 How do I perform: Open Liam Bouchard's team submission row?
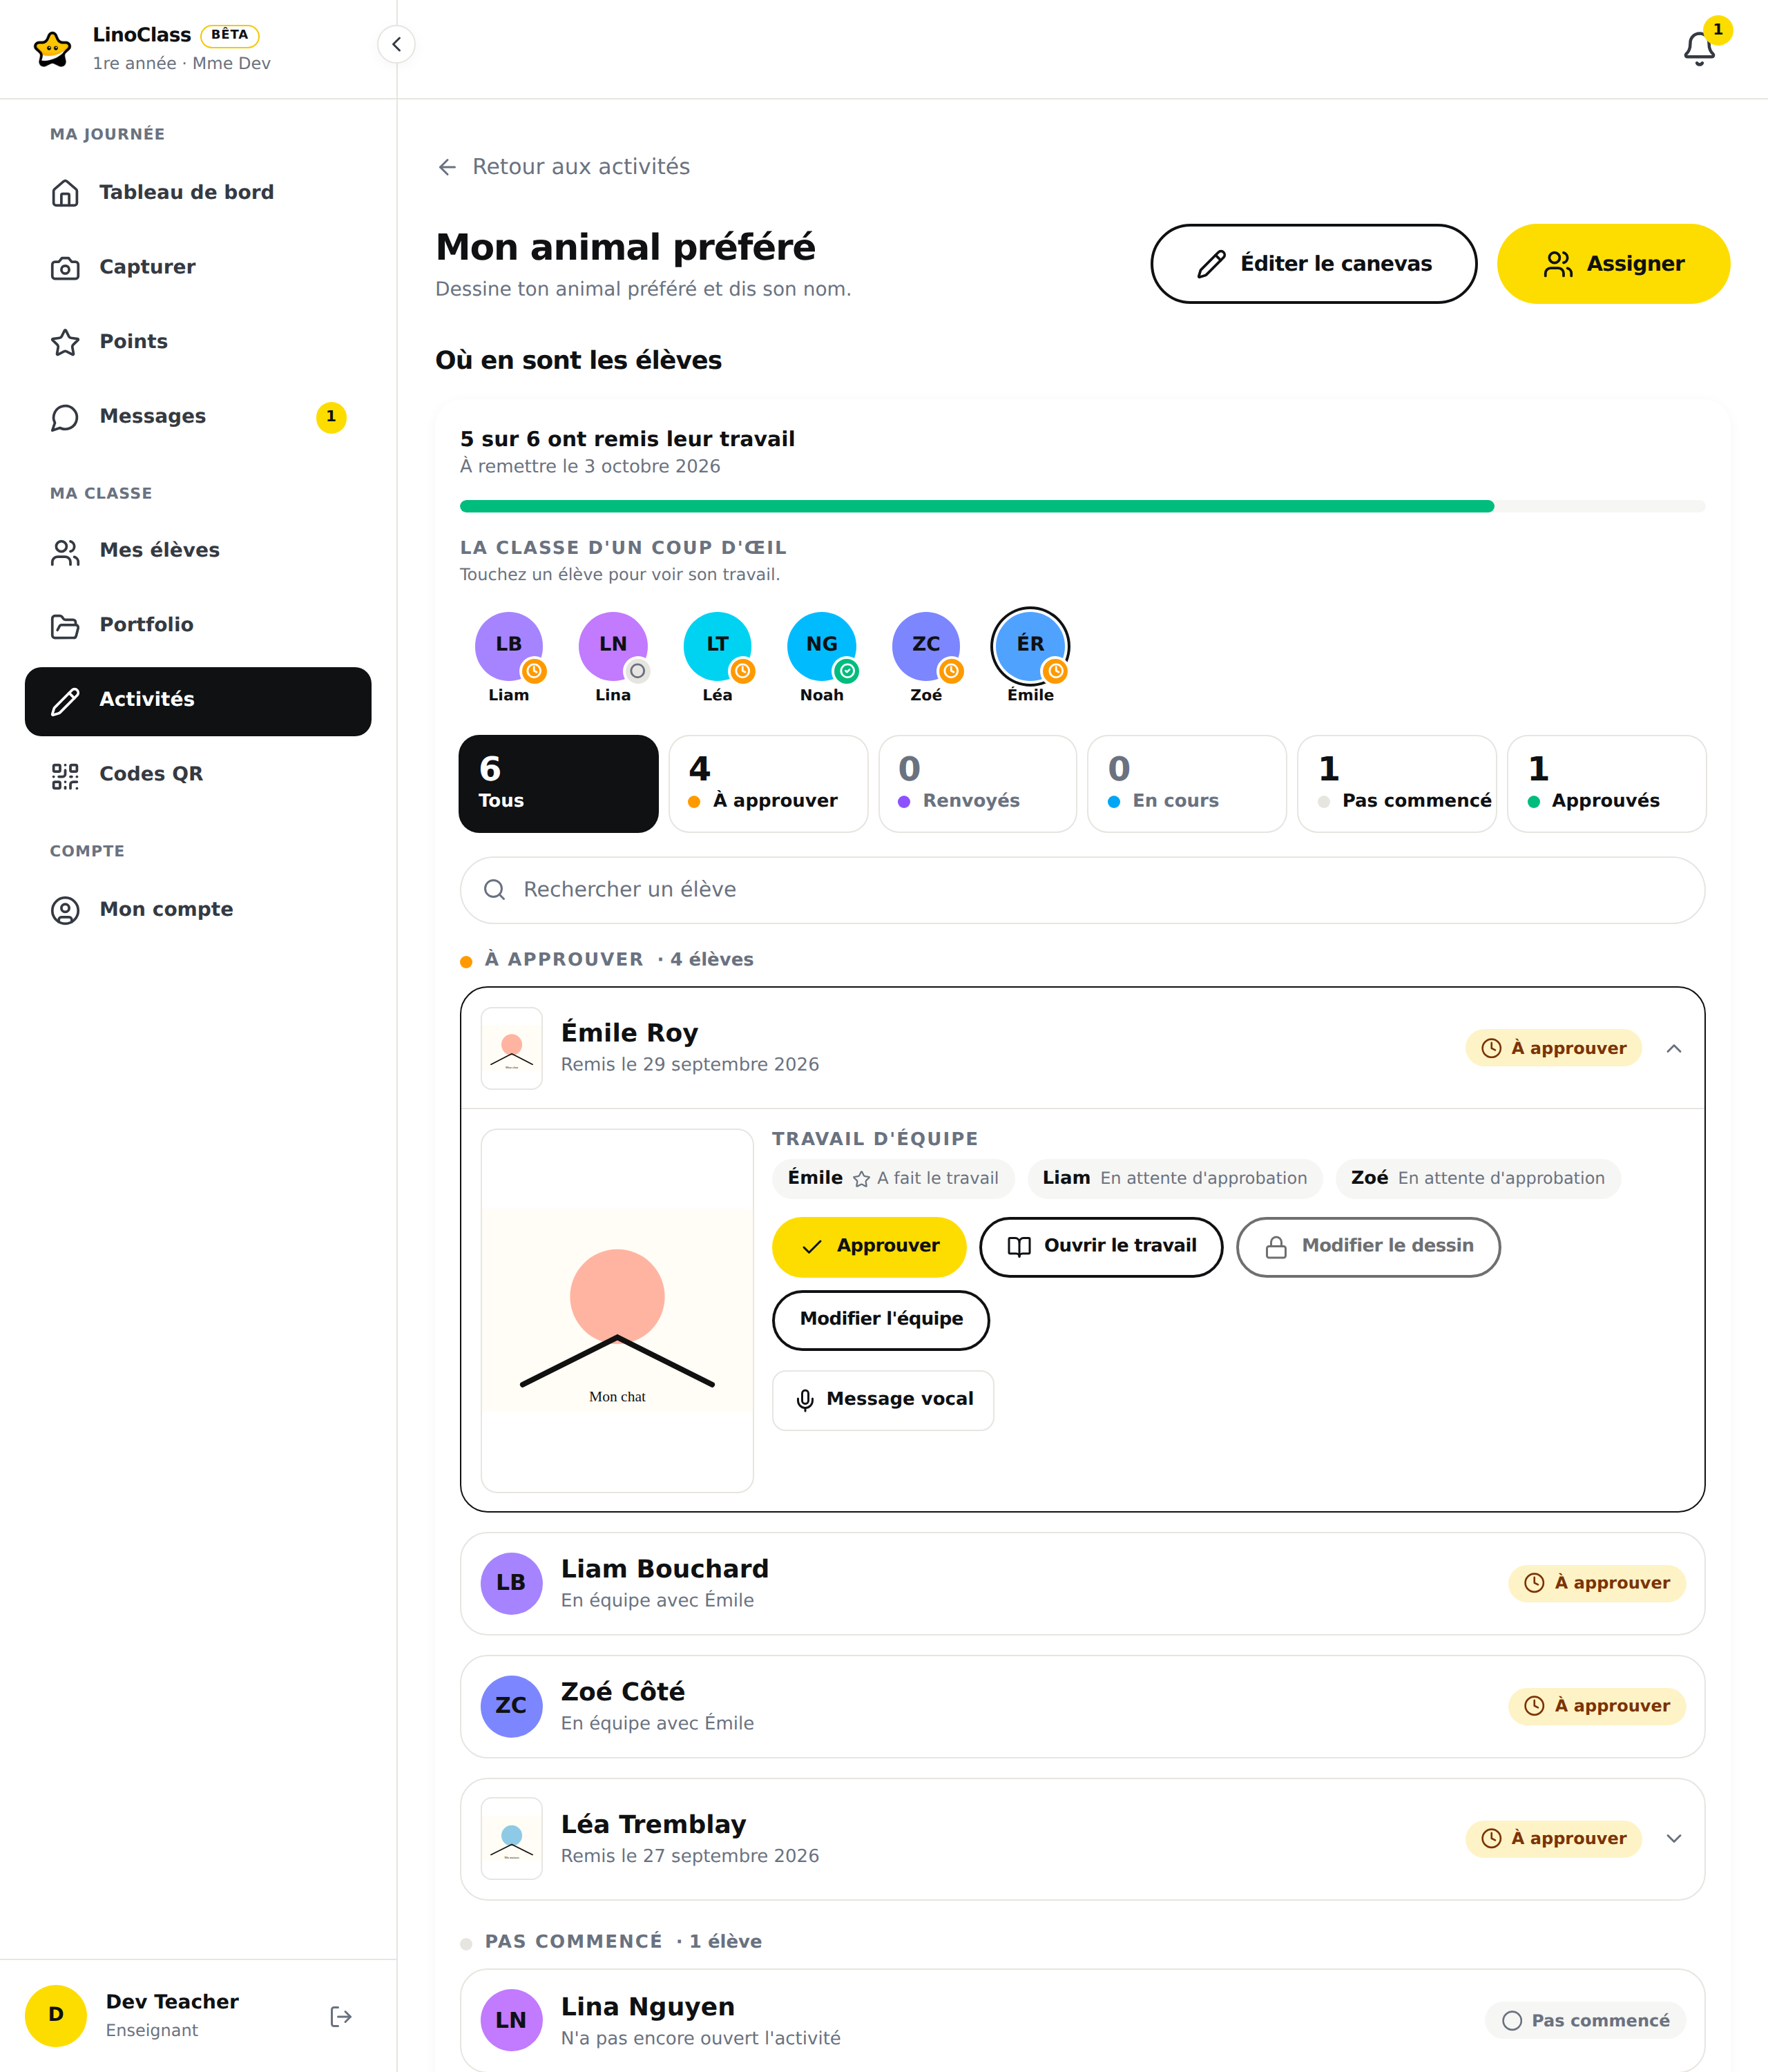(x=1082, y=1583)
